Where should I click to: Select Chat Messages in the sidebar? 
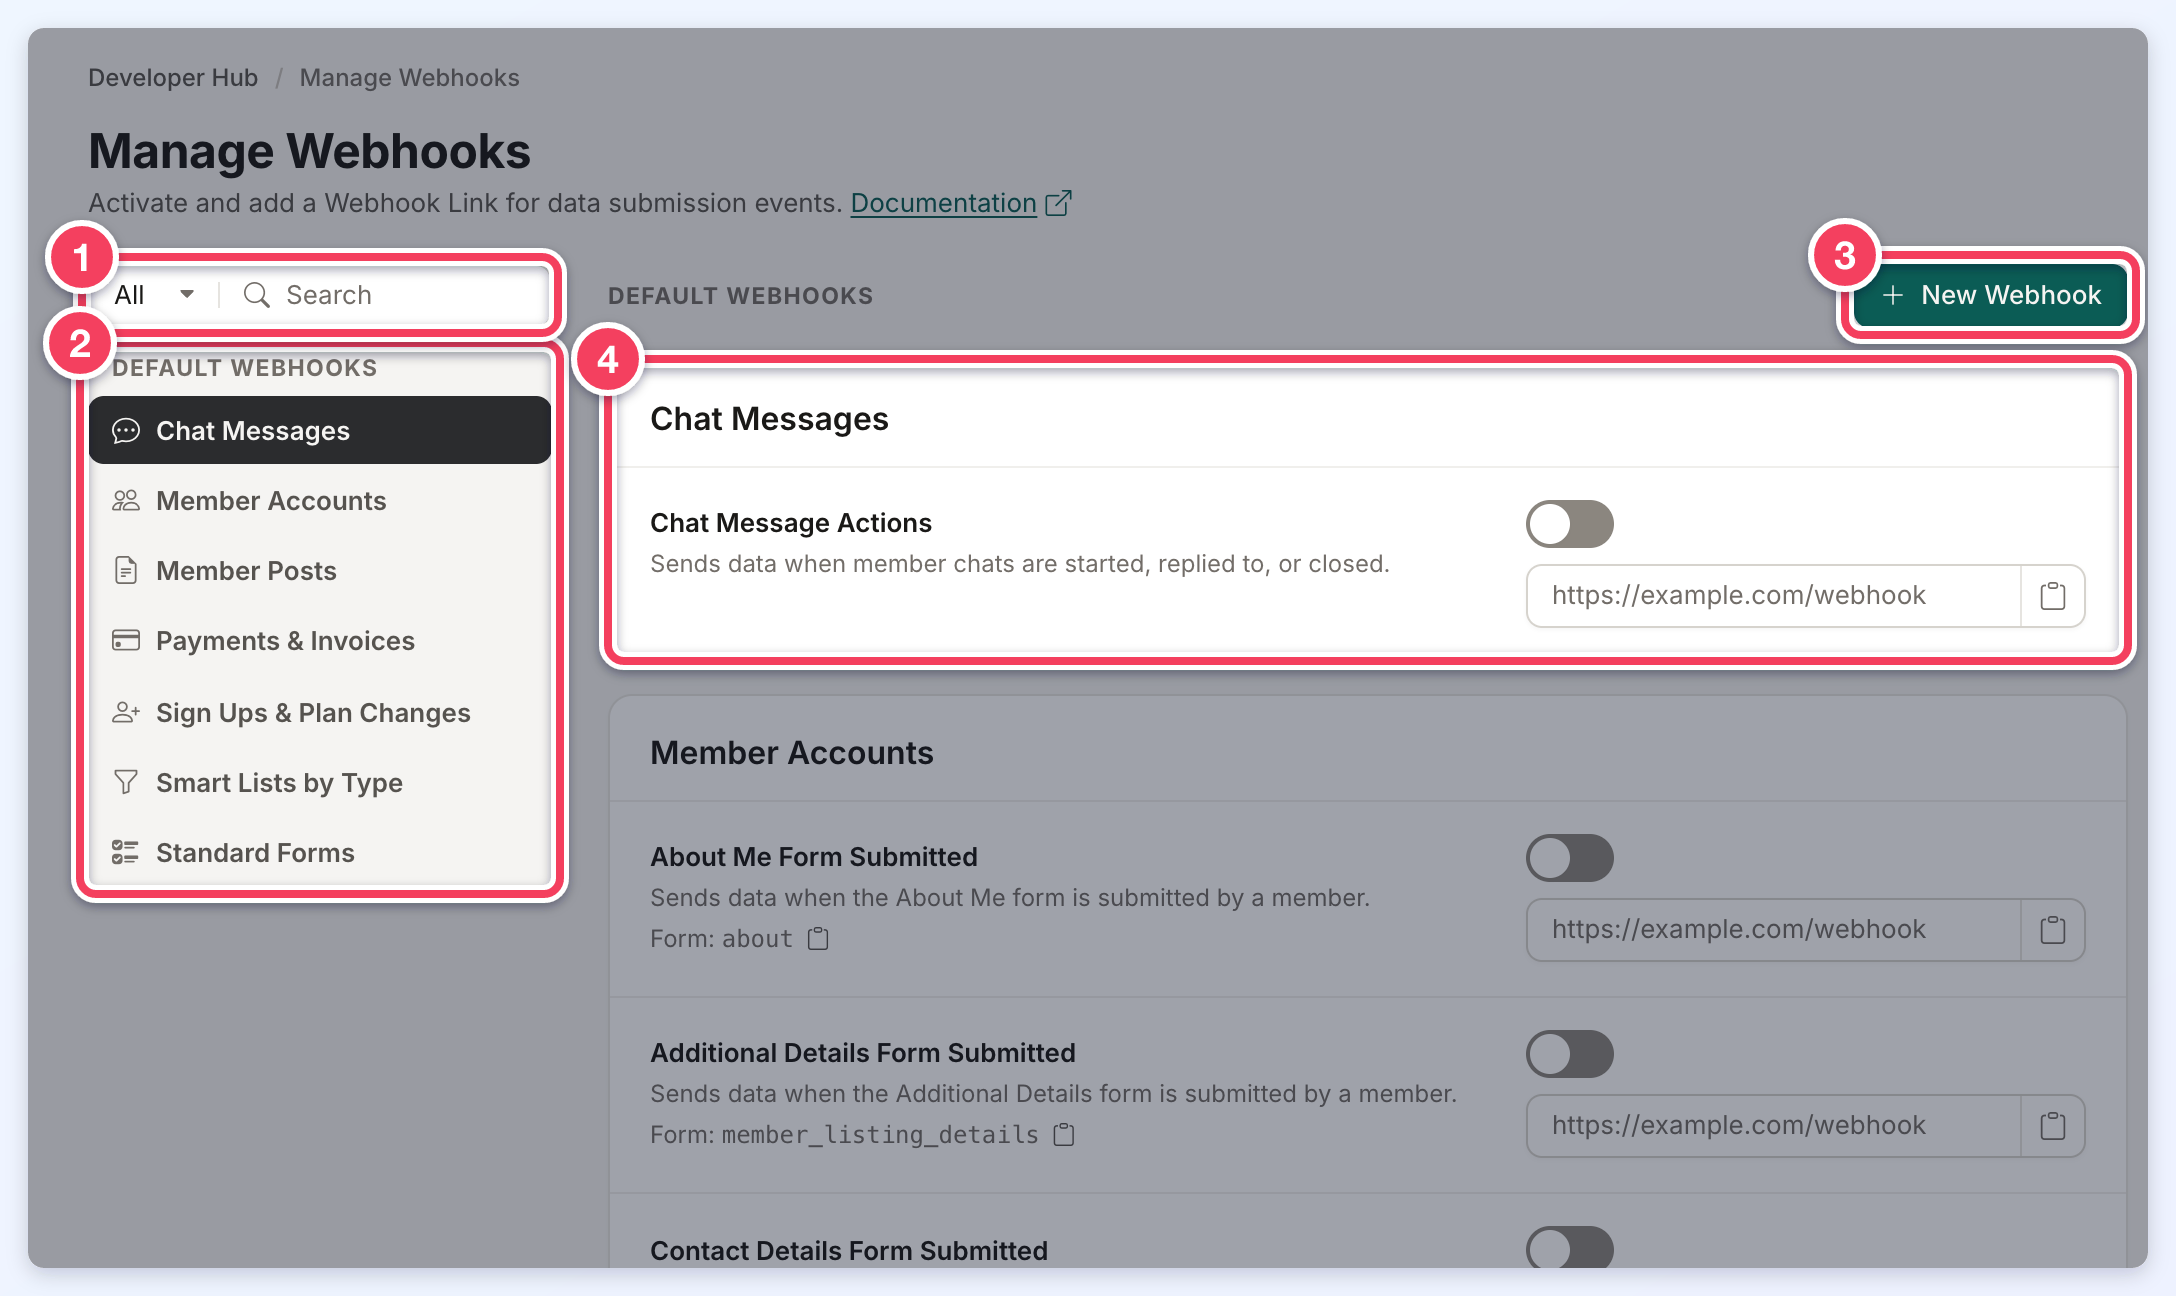tap(320, 430)
